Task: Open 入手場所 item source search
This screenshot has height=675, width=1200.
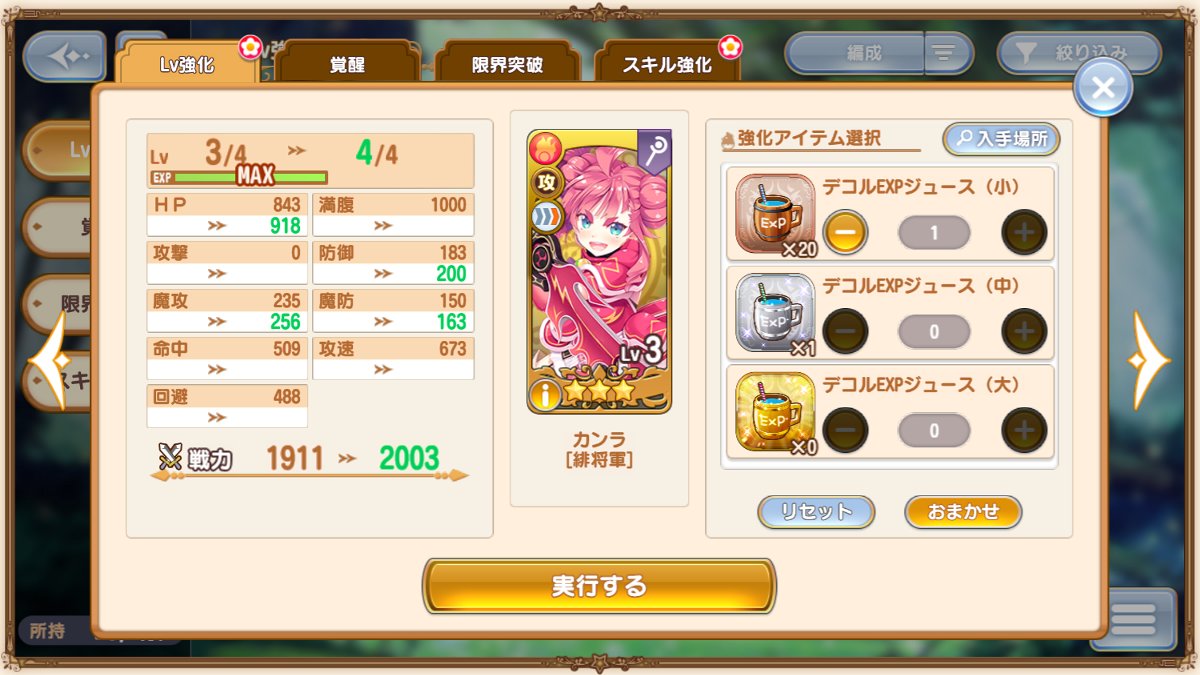Action: pos(1001,139)
